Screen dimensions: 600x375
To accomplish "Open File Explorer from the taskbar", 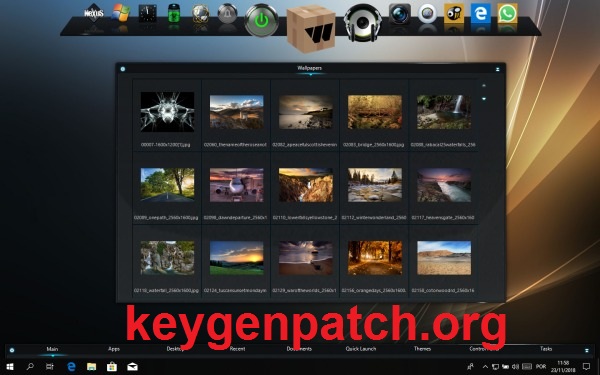I will [x=91, y=367].
